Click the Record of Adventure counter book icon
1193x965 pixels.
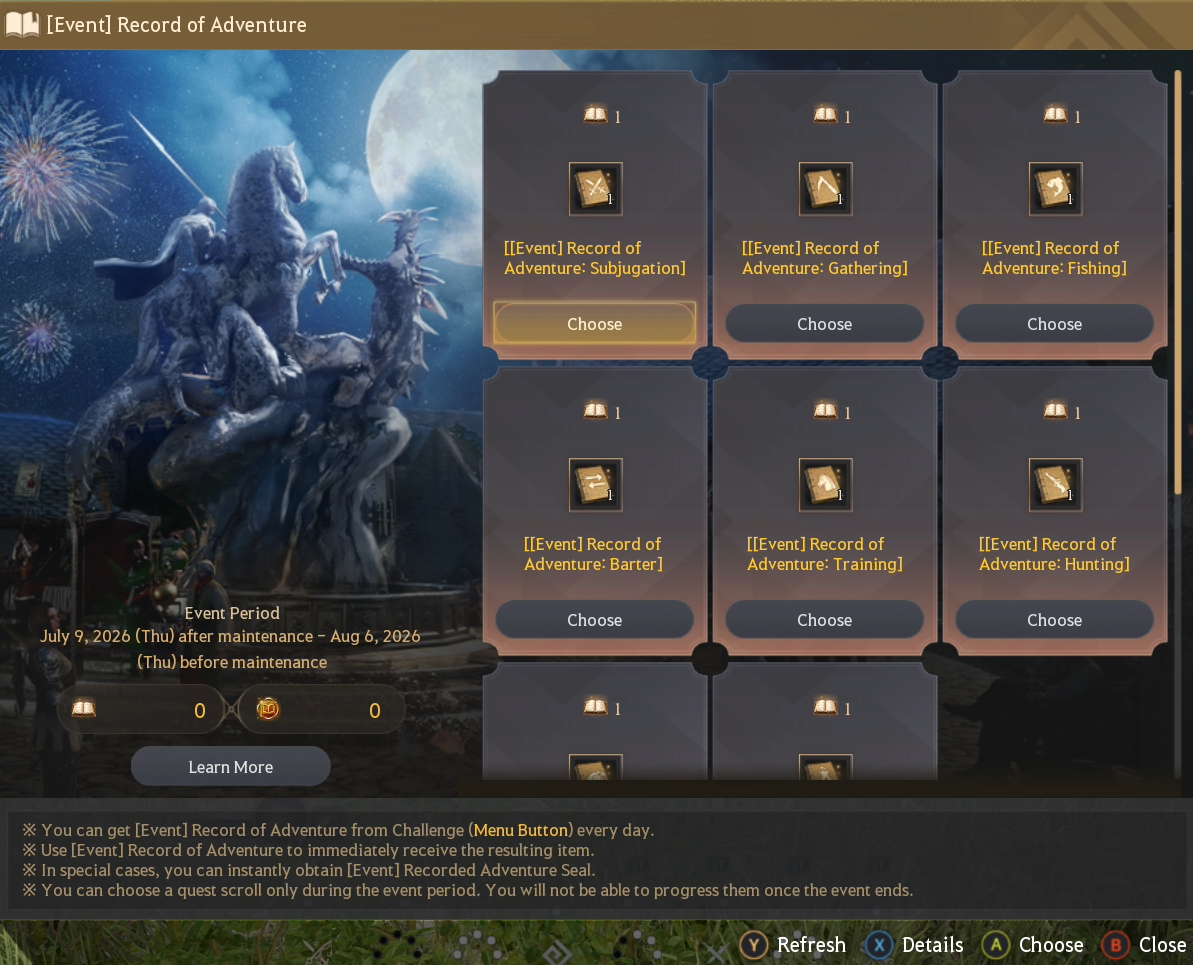pyautogui.click(x=84, y=709)
